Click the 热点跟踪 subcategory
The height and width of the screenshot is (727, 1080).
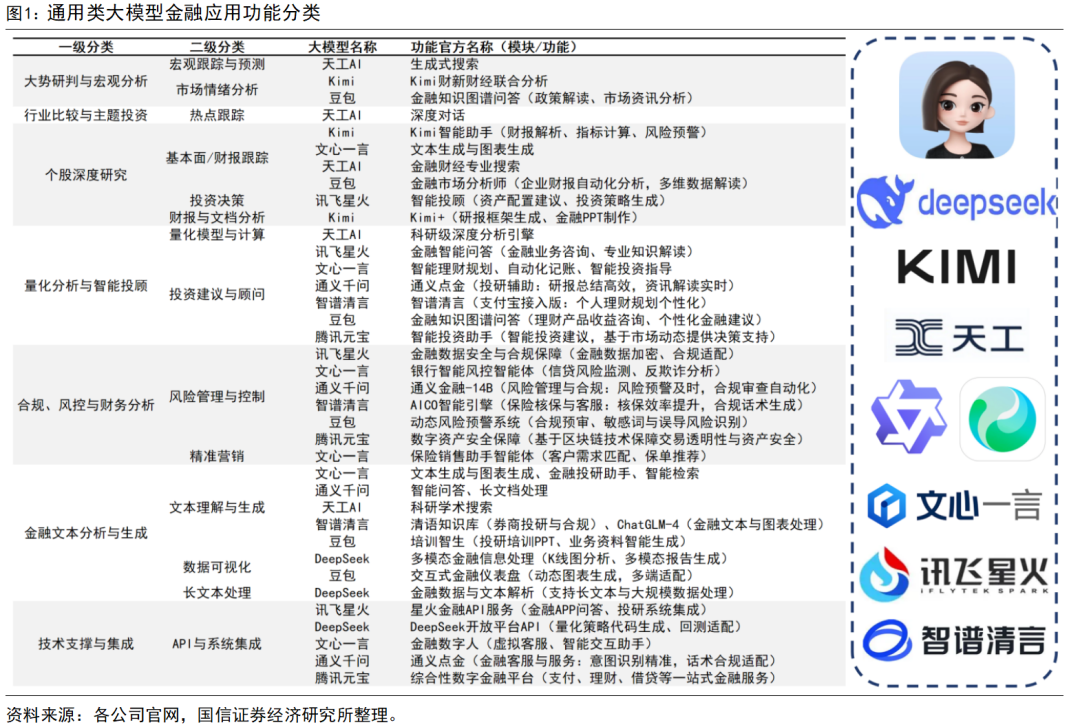point(217,115)
